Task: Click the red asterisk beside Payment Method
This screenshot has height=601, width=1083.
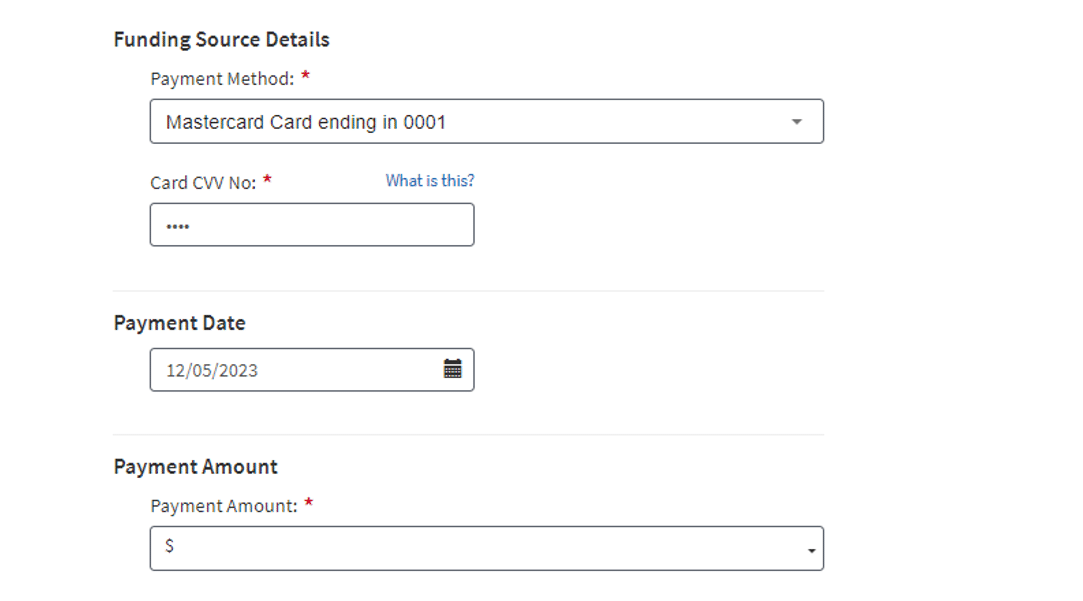Action: click(306, 77)
